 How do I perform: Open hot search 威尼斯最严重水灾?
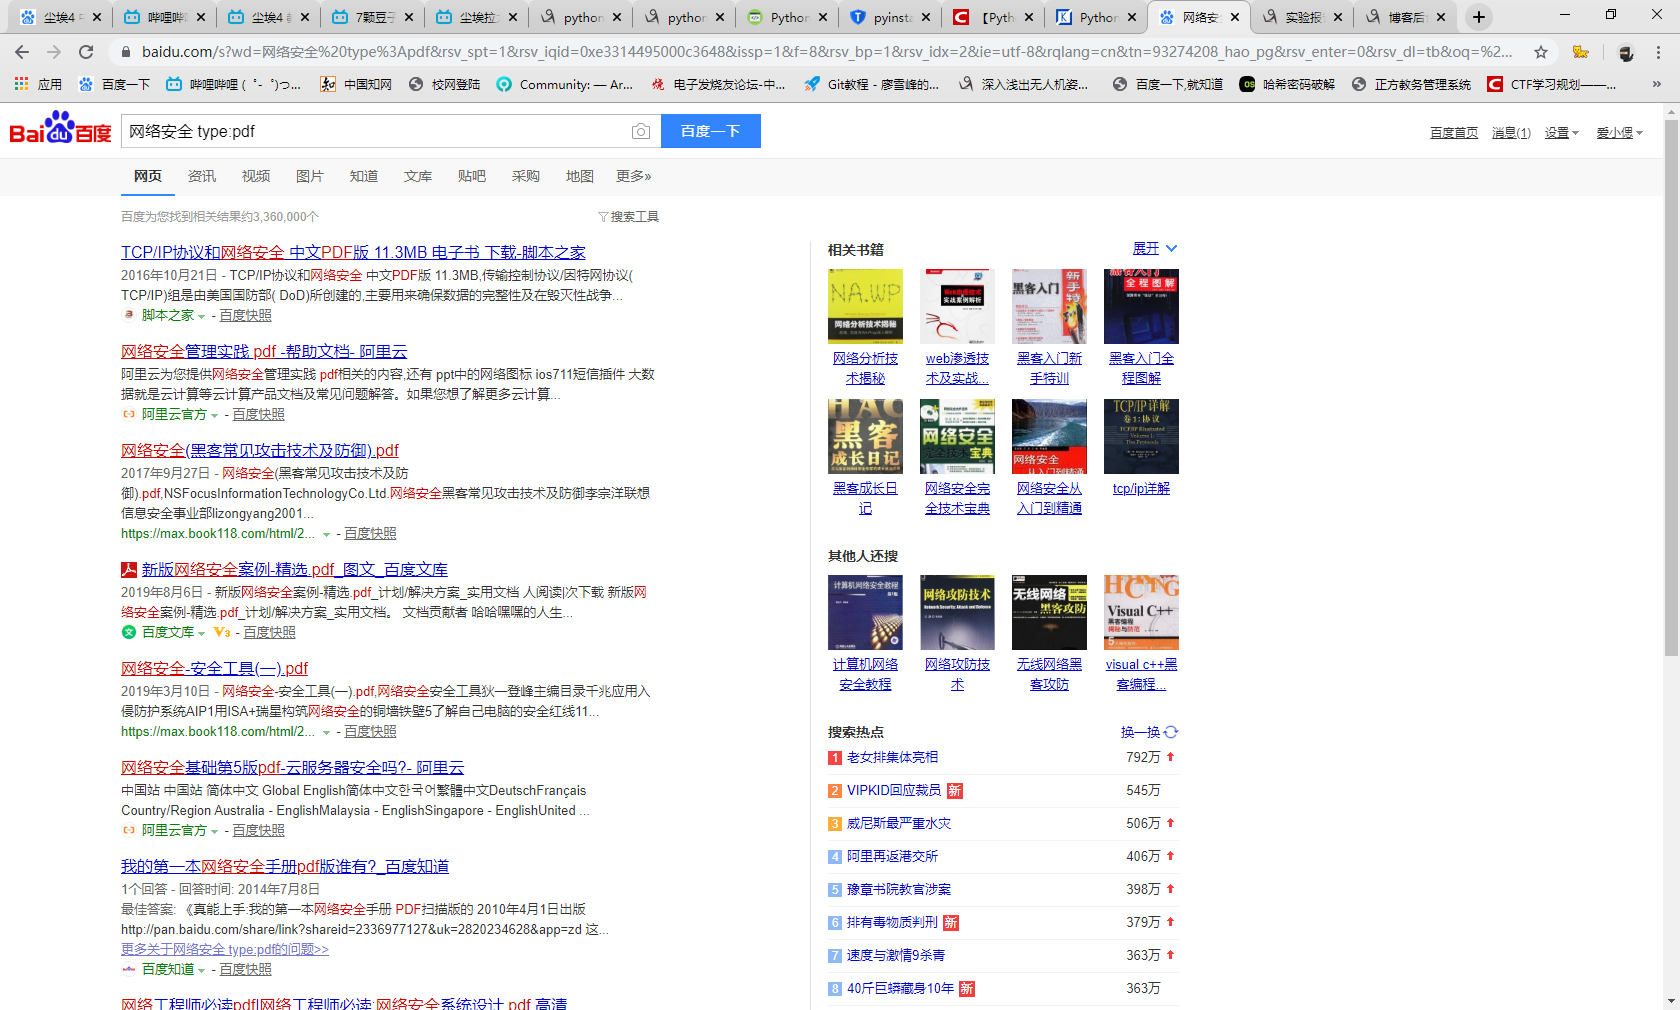point(899,824)
